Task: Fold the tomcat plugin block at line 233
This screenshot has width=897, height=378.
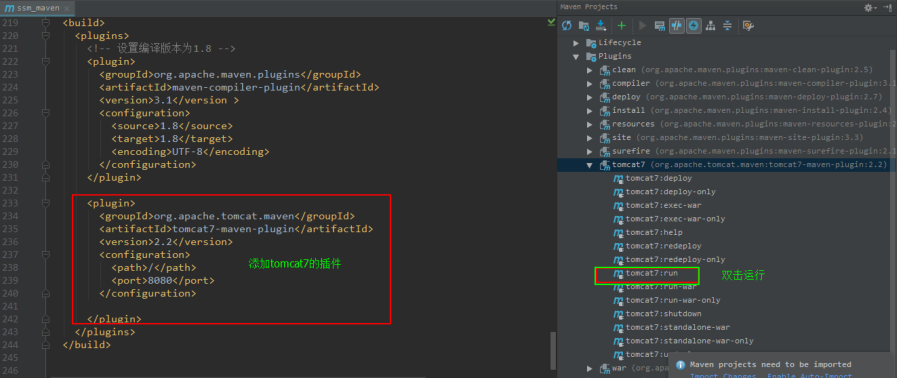Action: 46,204
